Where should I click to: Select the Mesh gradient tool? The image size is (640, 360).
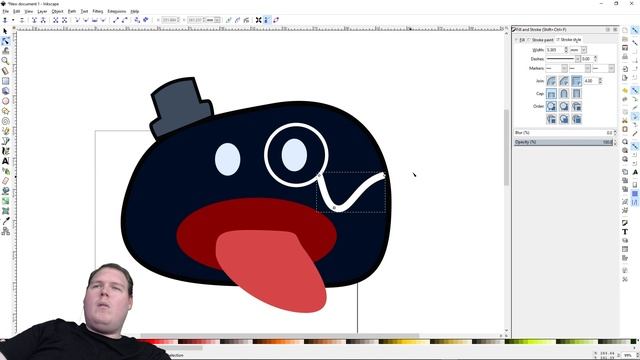5,211
